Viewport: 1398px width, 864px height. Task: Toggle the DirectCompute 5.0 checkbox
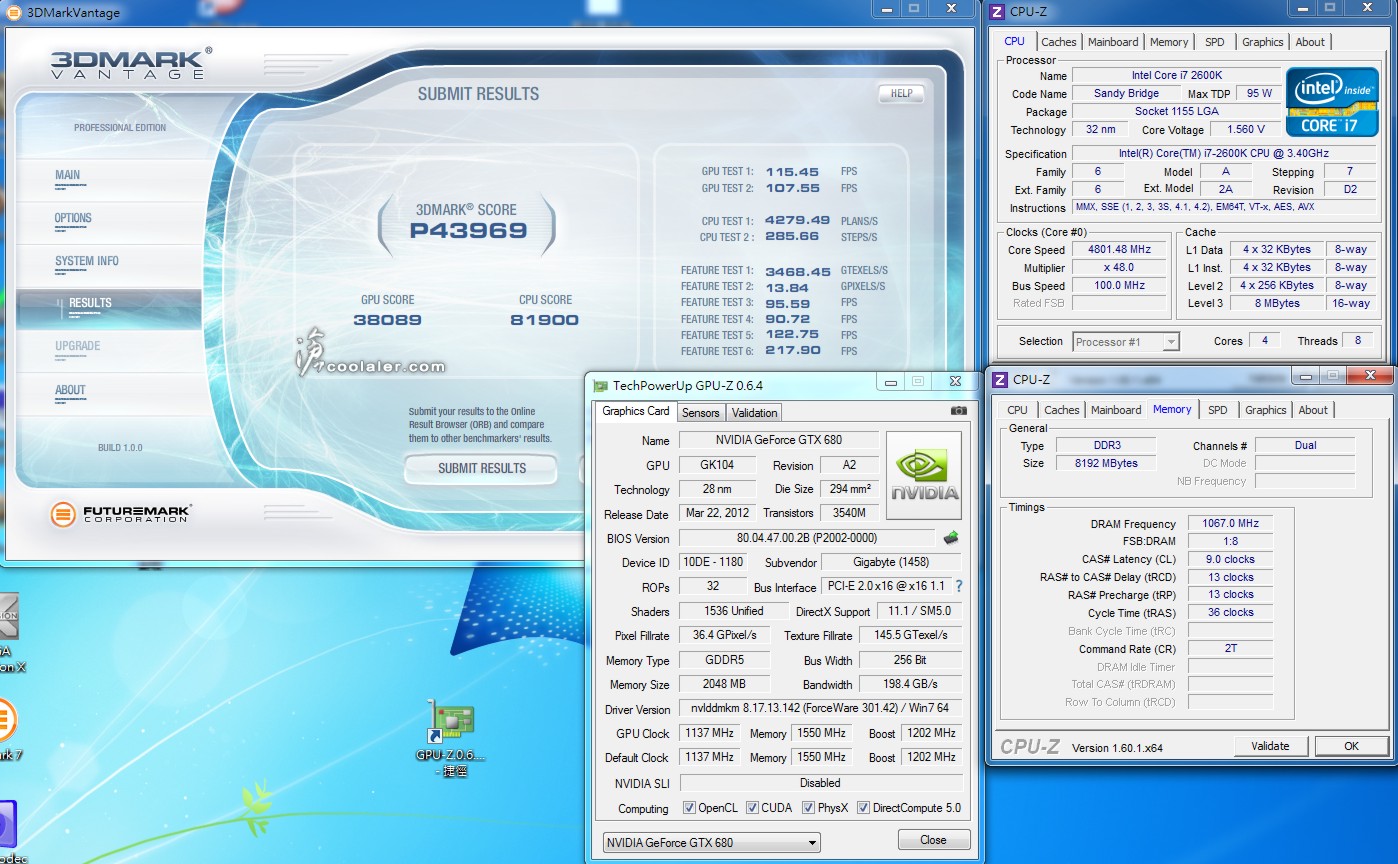pyautogui.click(x=863, y=808)
